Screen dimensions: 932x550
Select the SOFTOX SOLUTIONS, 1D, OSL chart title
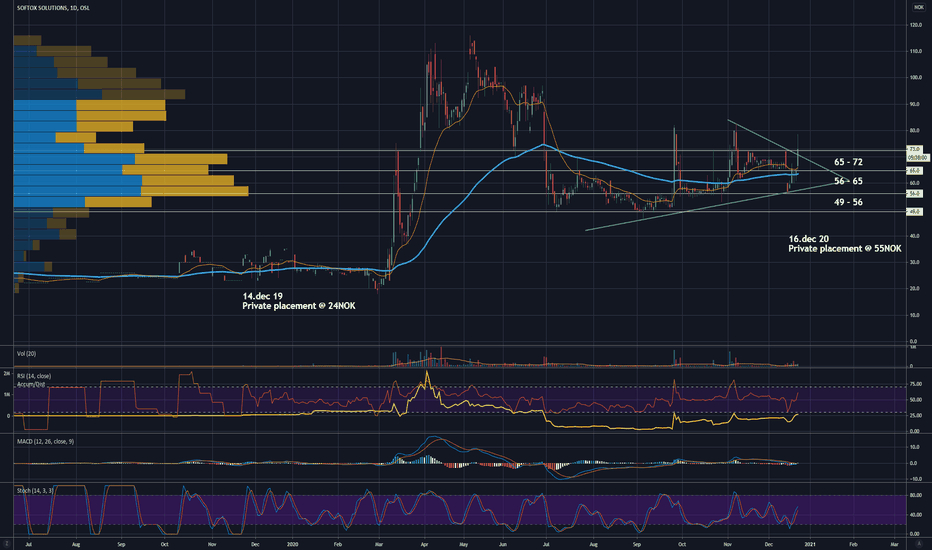tap(53, 8)
